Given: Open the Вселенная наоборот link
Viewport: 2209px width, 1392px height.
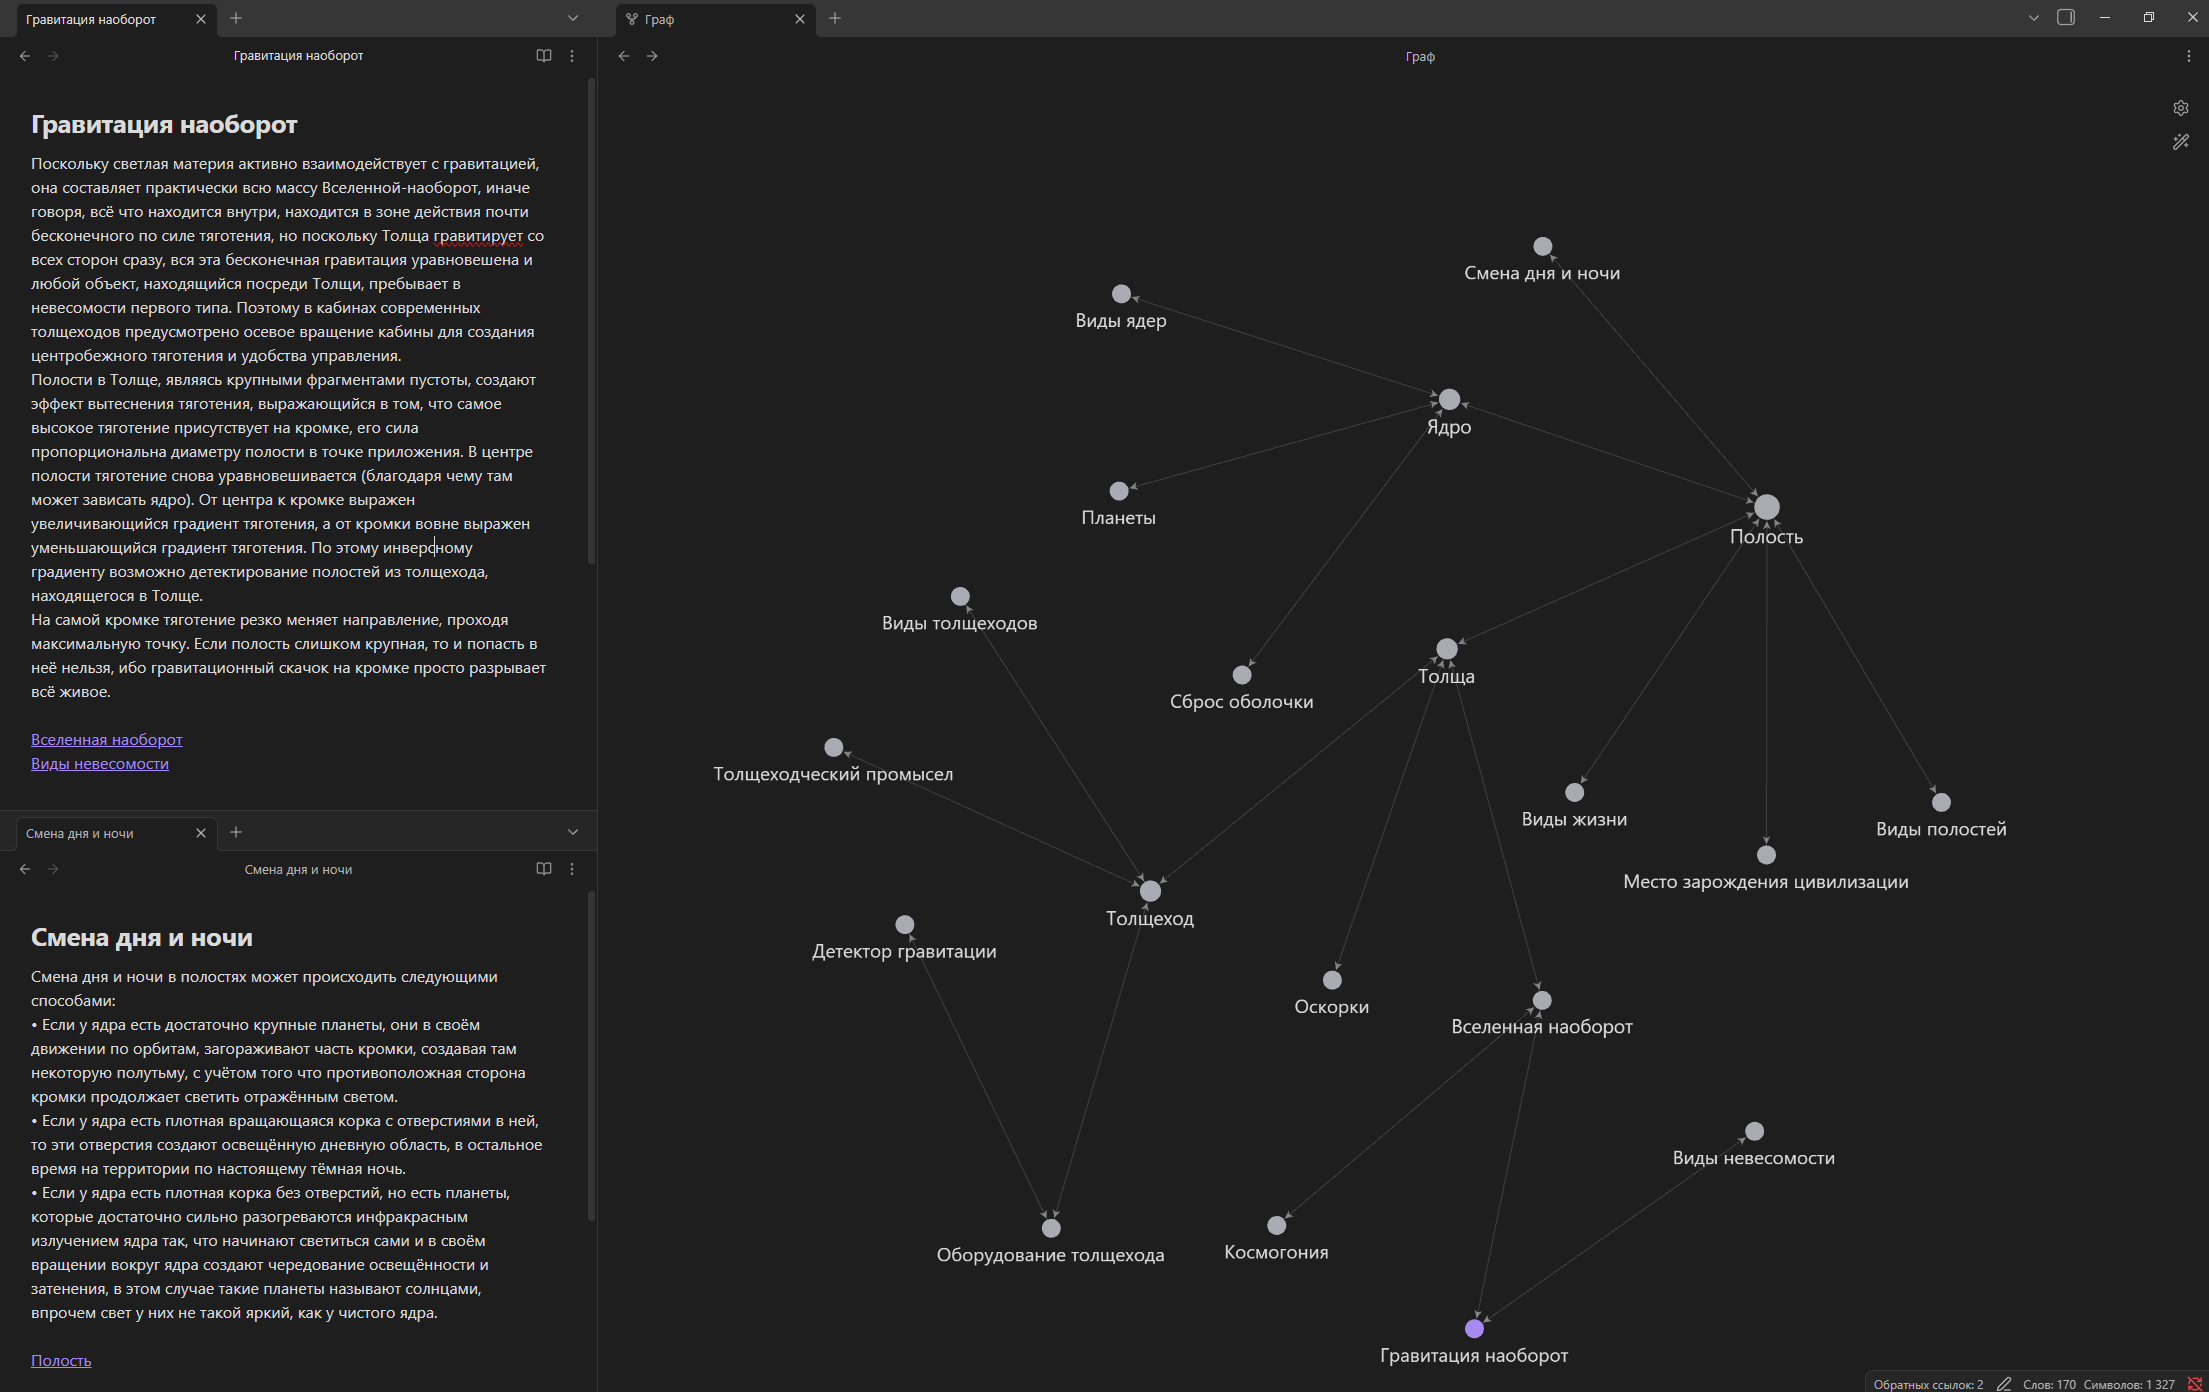Looking at the screenshot, I should click(106, 740).
